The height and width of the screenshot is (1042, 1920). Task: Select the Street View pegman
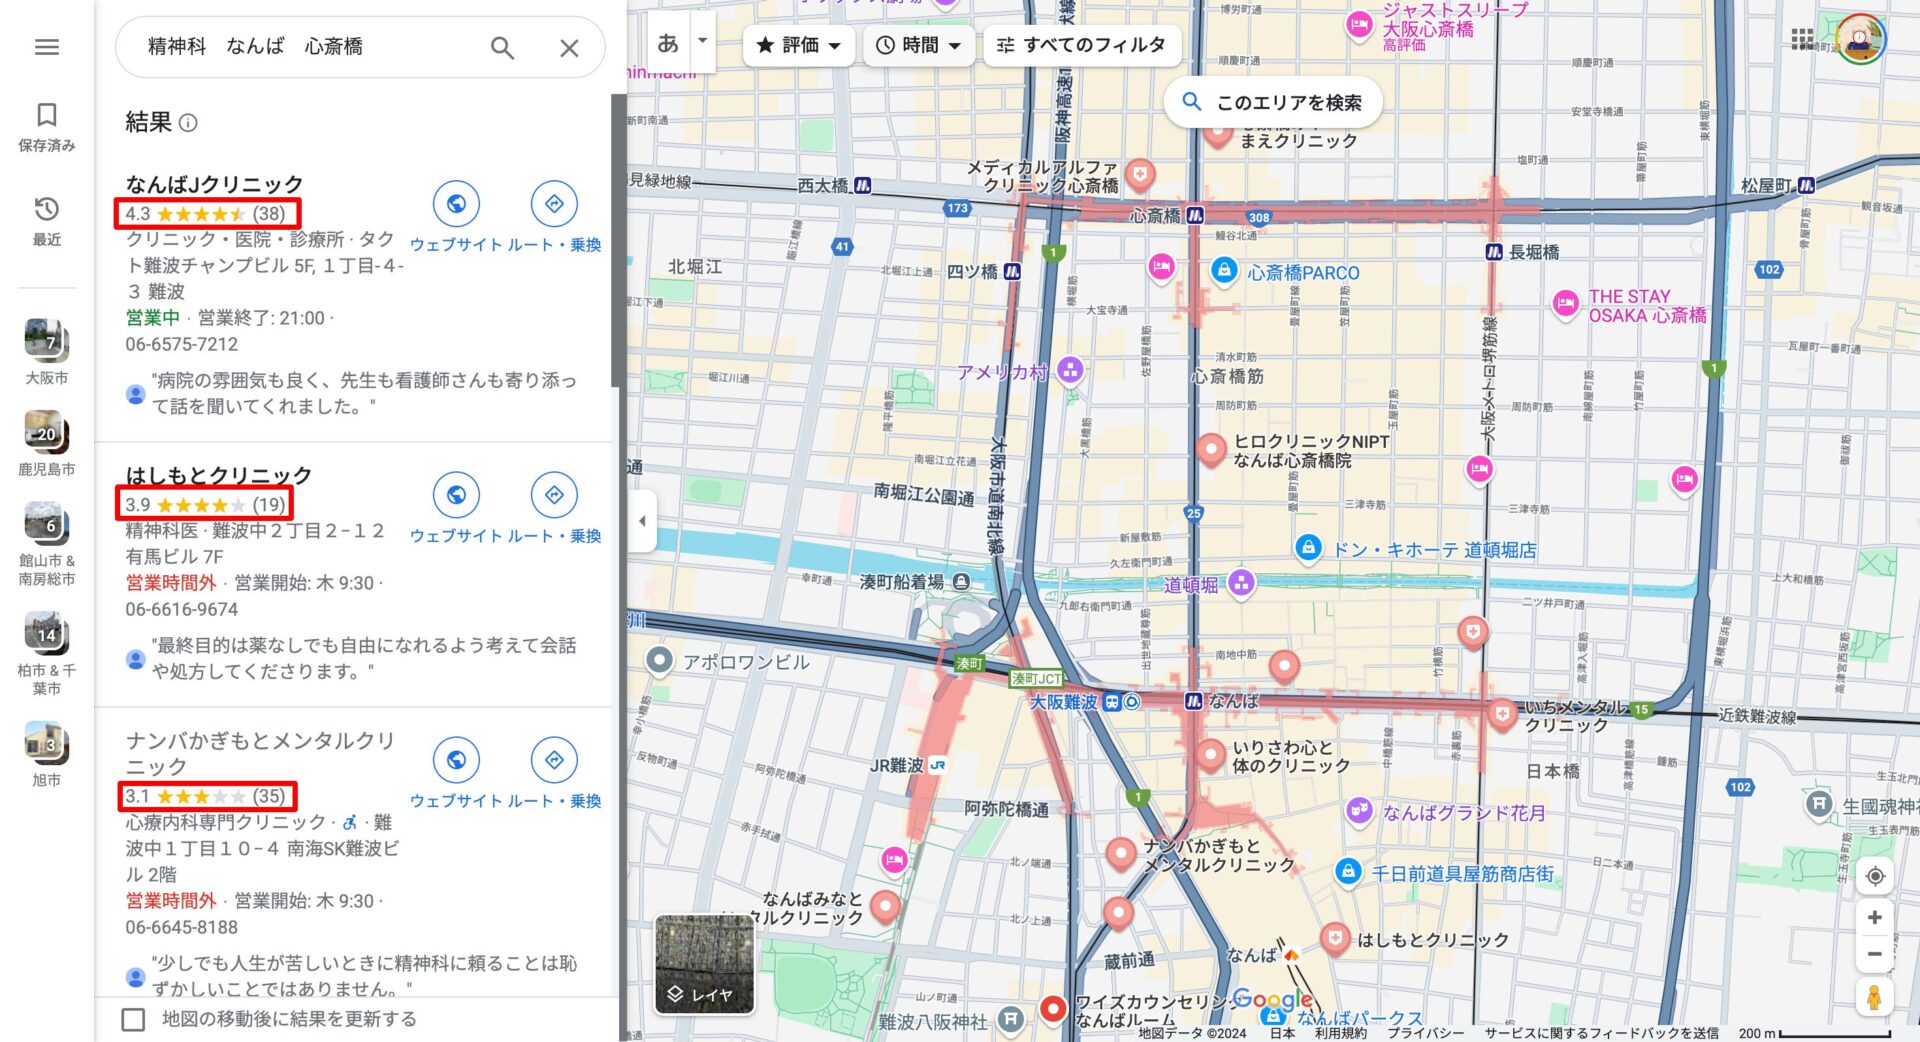[1875, 998]
